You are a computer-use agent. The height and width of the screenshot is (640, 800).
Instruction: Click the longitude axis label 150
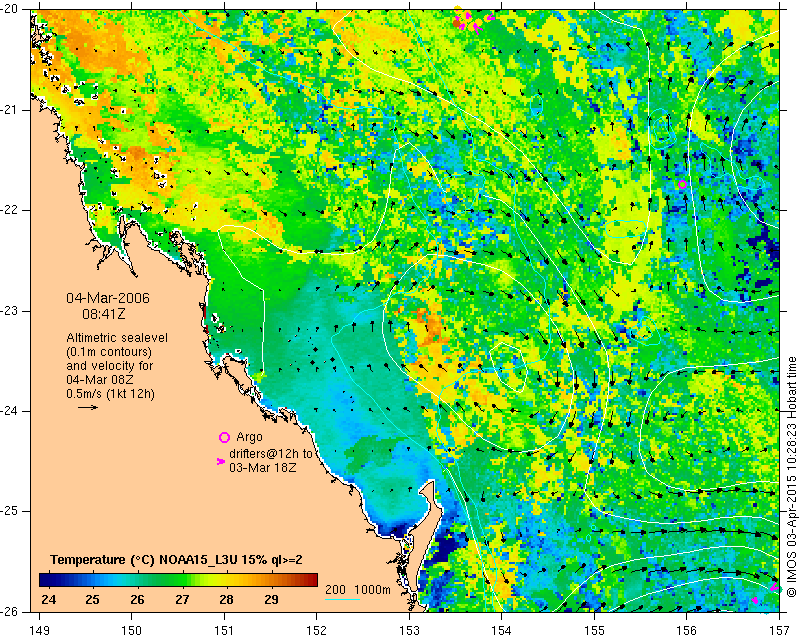[132, 630]
